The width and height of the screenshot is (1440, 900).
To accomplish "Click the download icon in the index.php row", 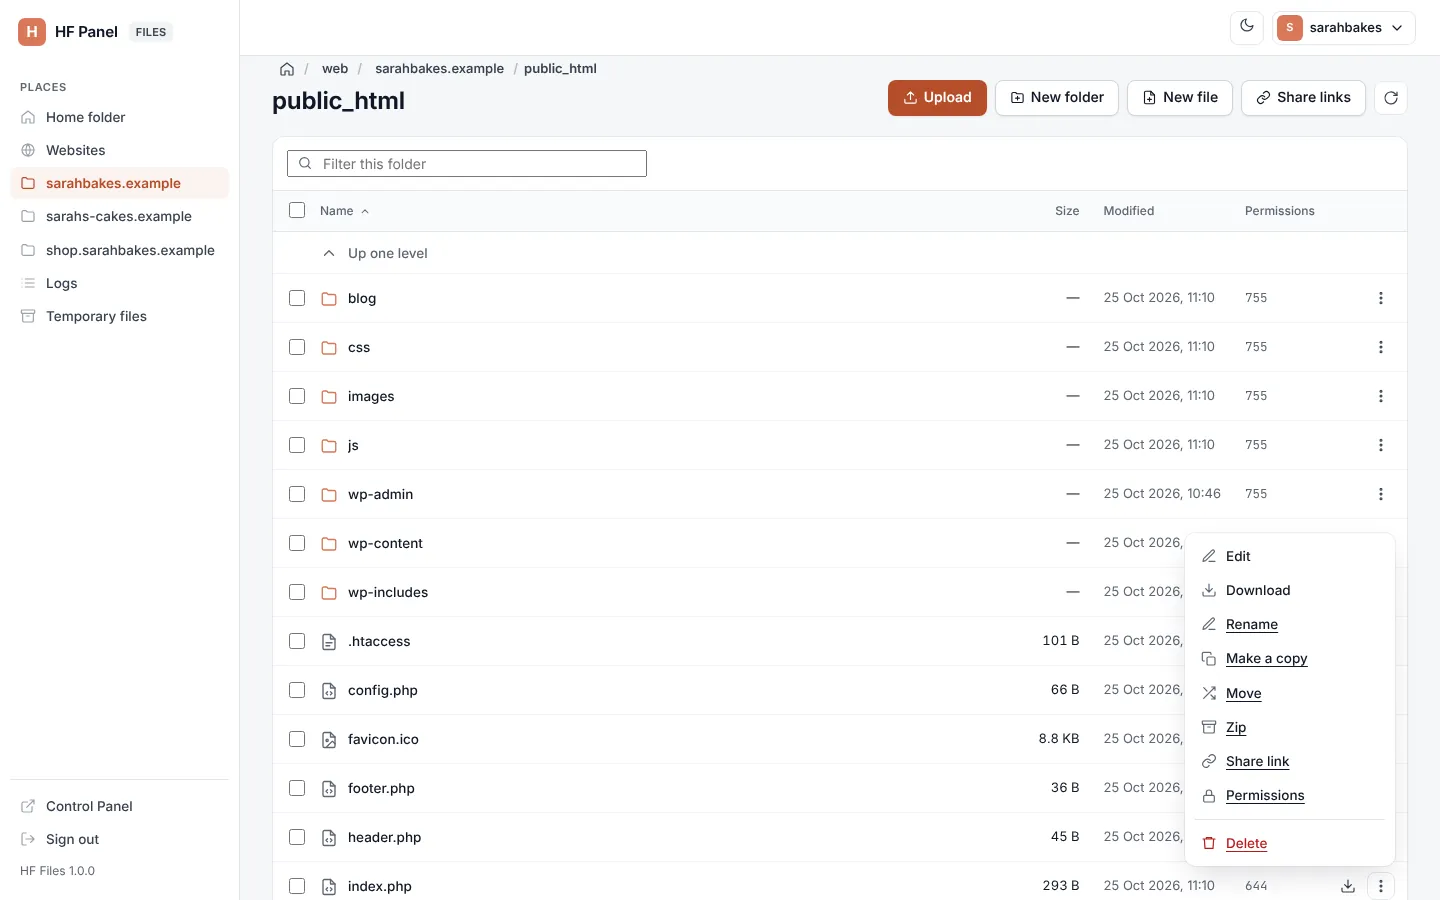I will (x=1348, y=886).
